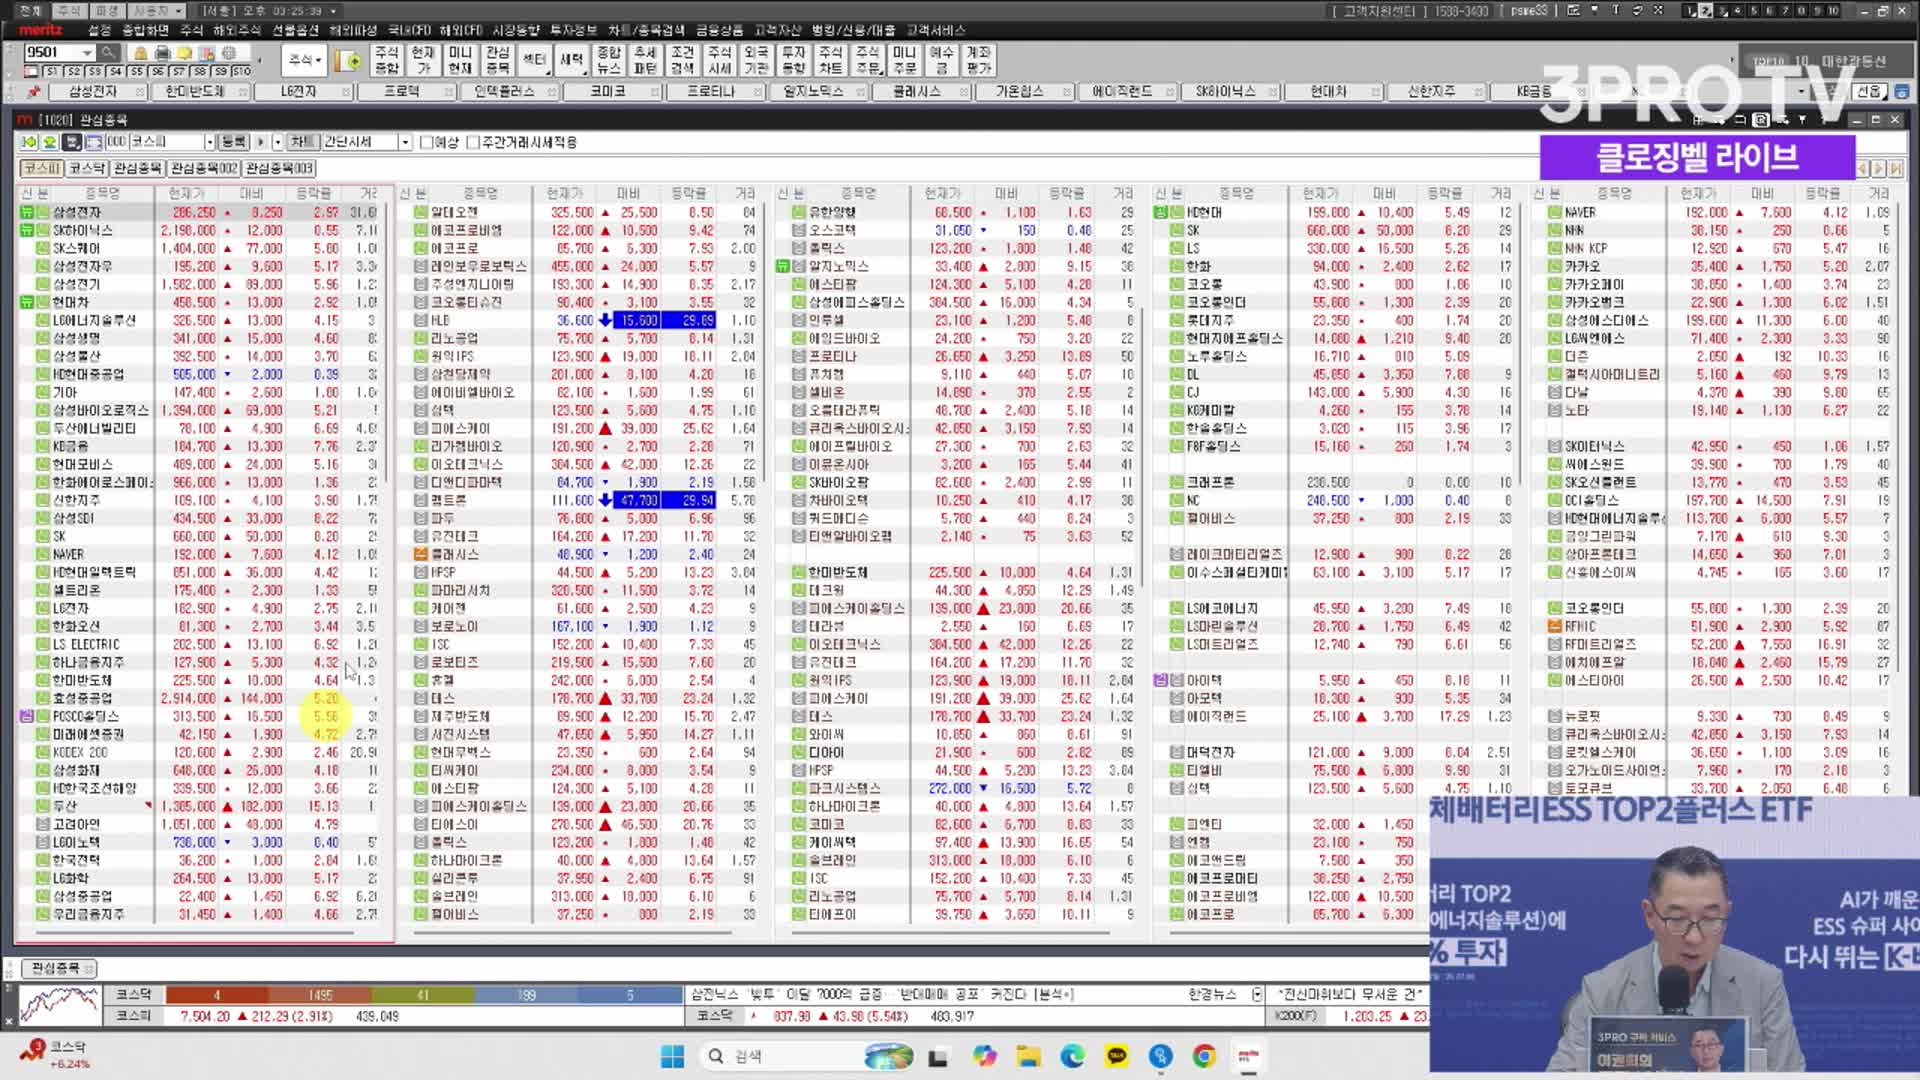1920x1080 pixels.
Task: Open the 투자정보 menu
Action: 574,30
